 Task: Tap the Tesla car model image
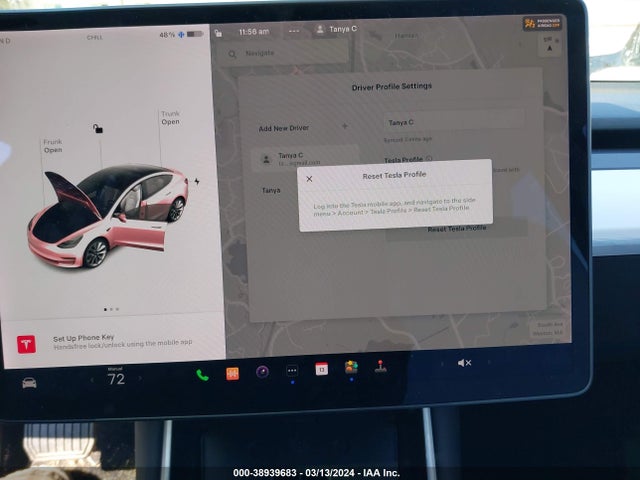tap(108, 216)
